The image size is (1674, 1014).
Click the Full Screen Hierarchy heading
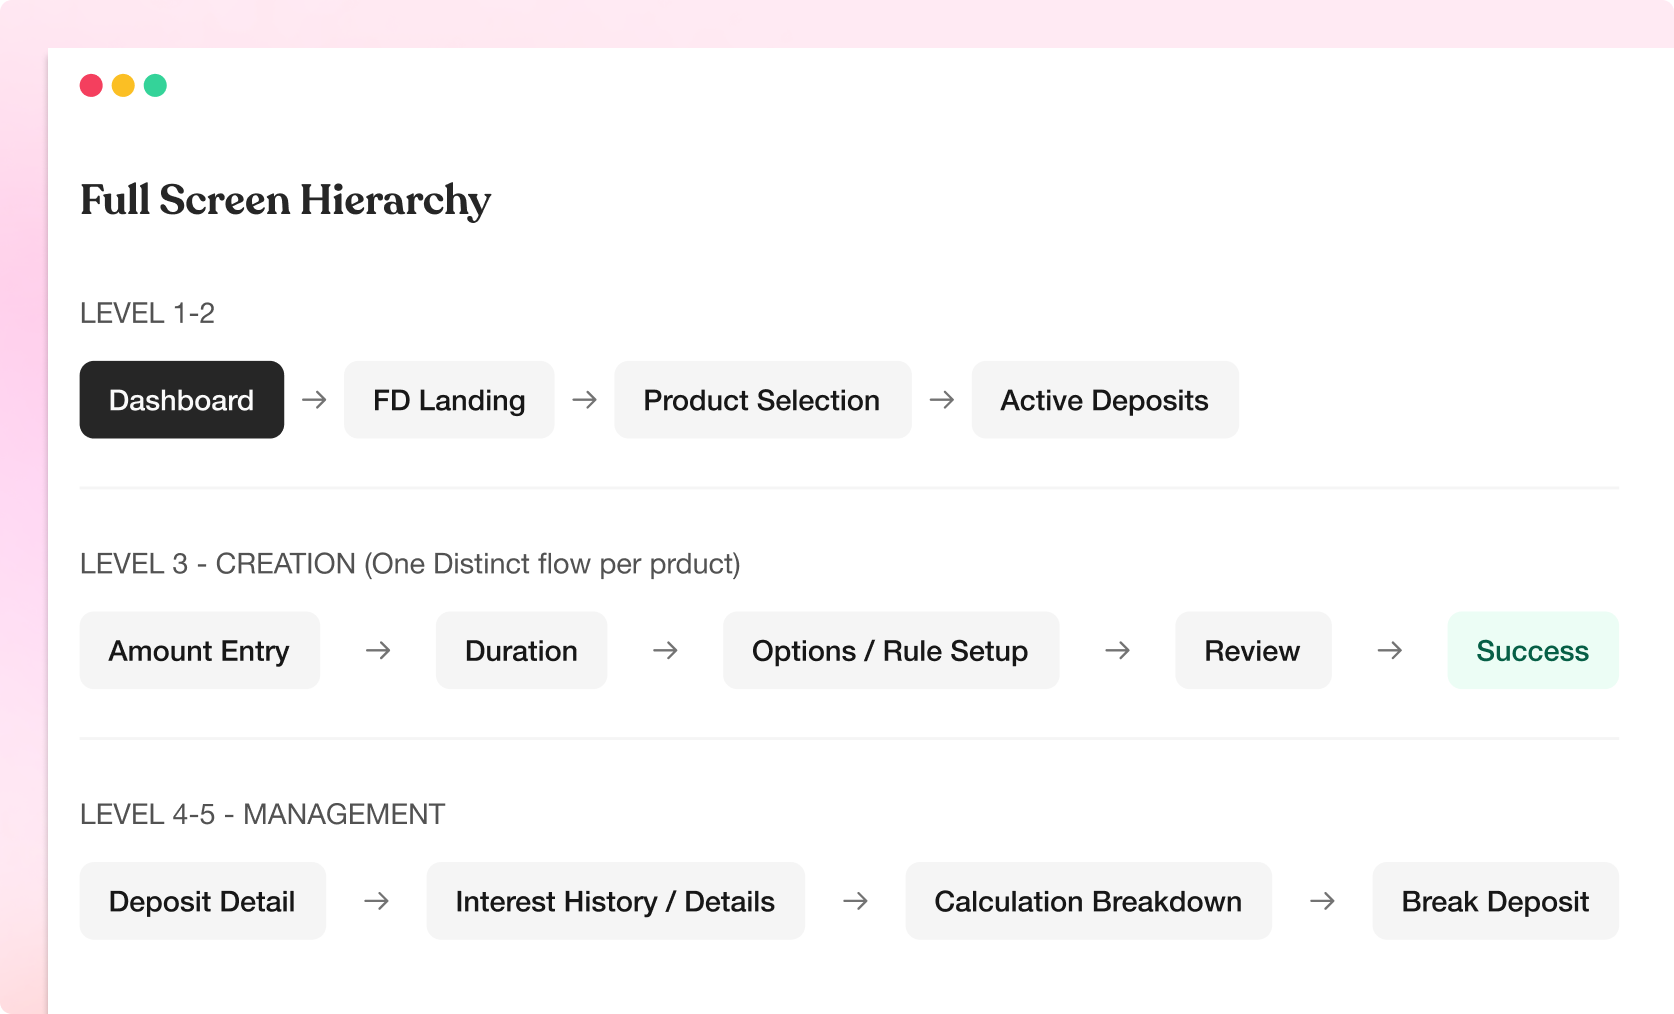(x=285, y=200)
